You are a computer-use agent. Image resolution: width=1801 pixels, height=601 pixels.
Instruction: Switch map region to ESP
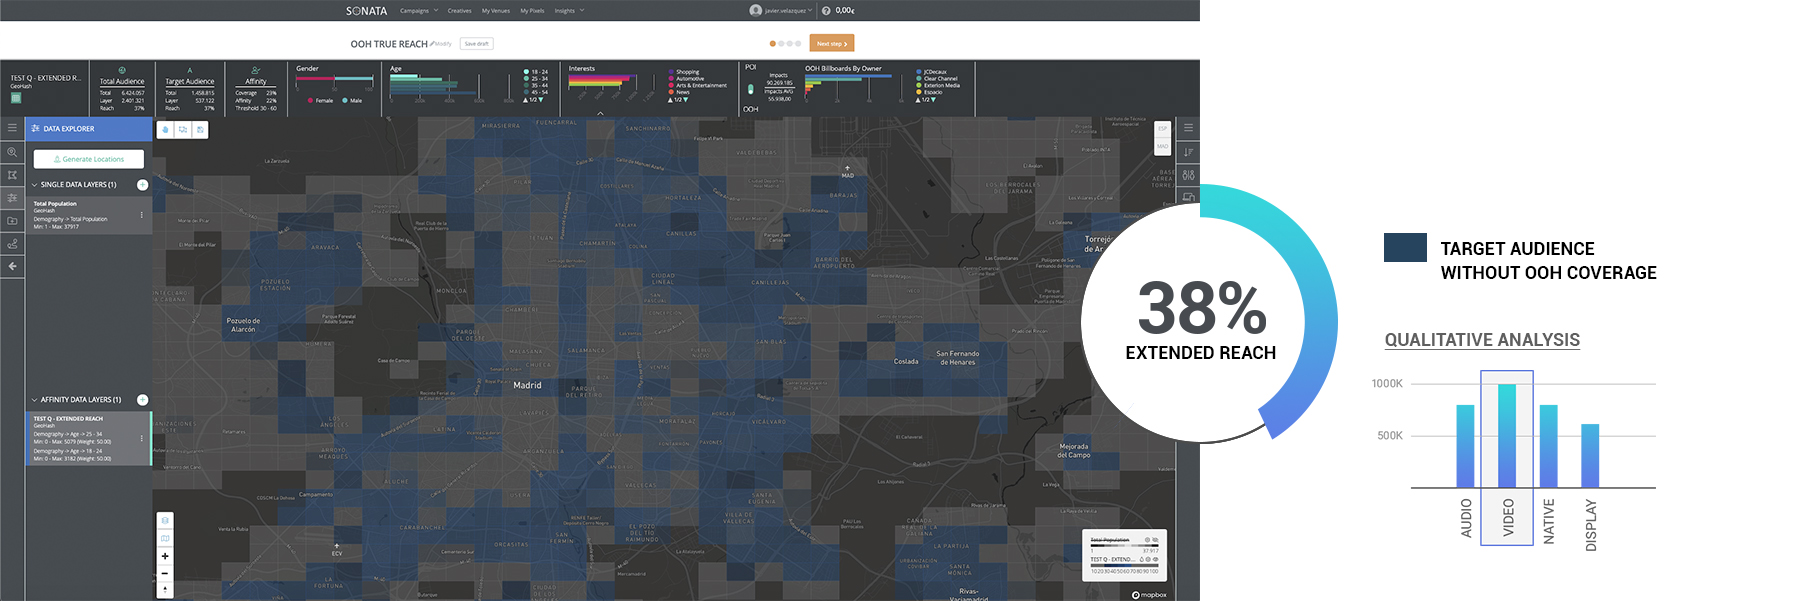coord(1163,129)
